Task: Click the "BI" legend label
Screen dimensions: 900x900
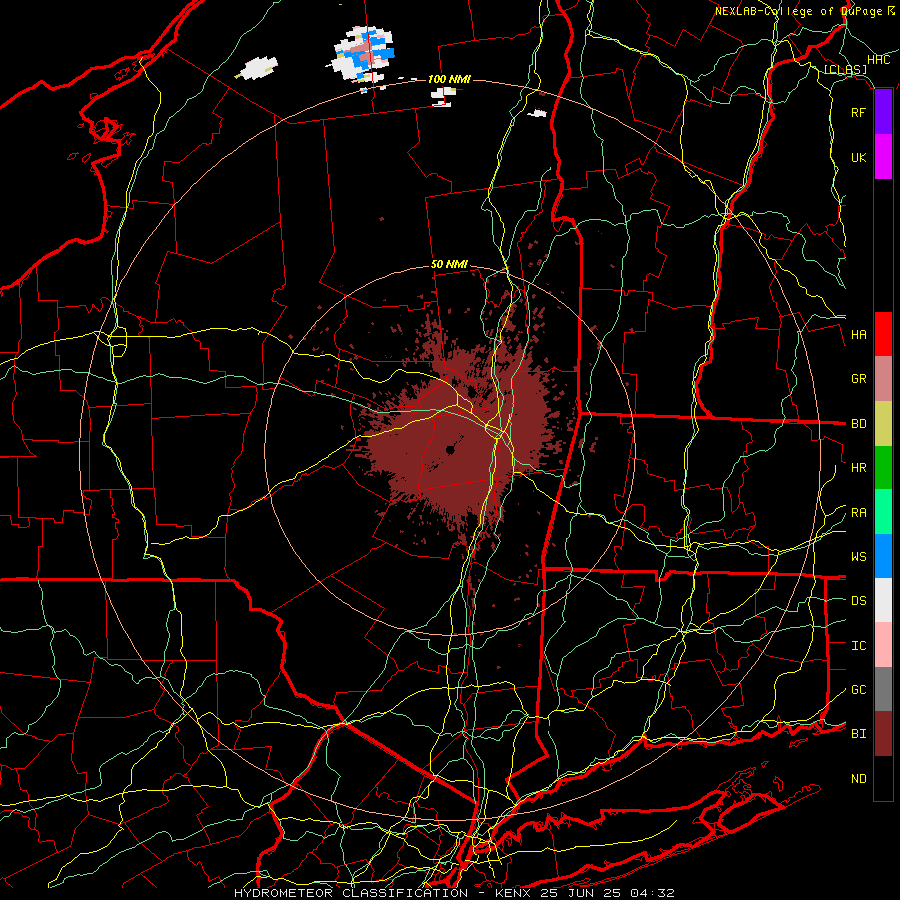Action: (858, 734)
